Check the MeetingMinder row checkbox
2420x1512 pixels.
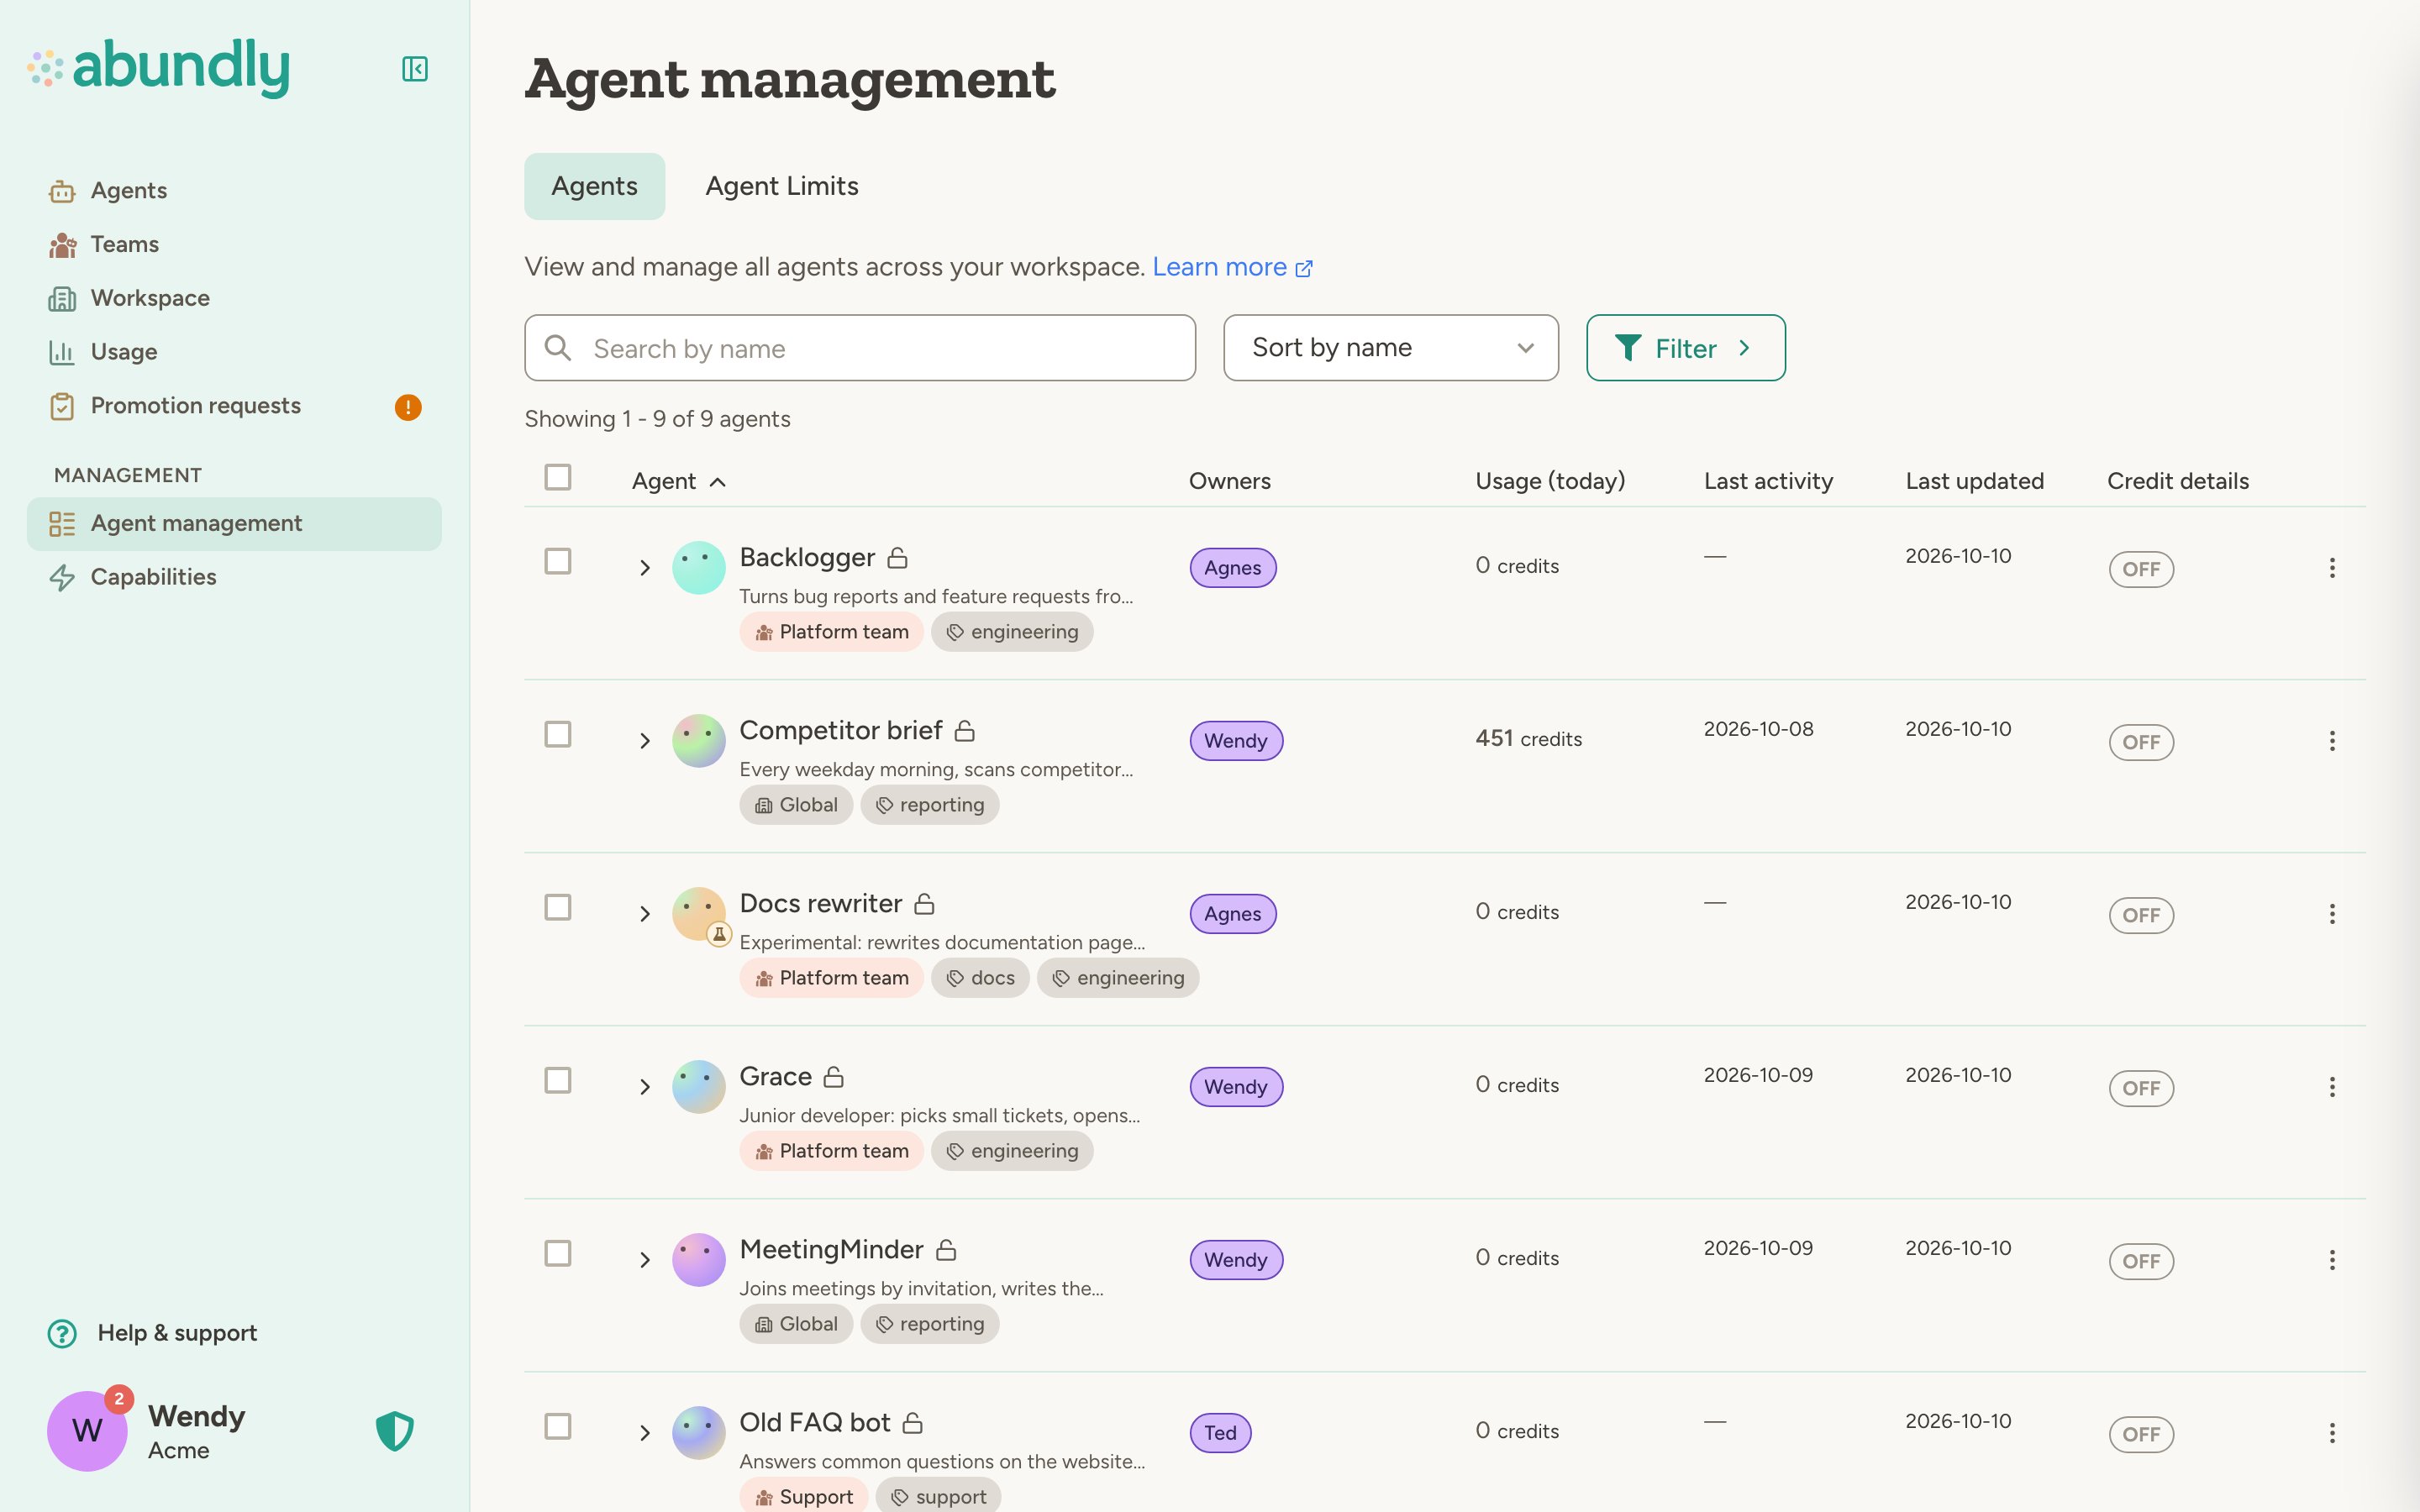coord(558,1253)
